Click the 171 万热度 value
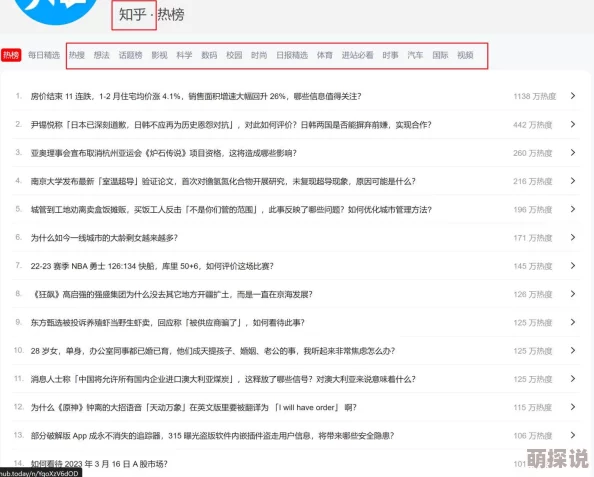 coord(533,238)
